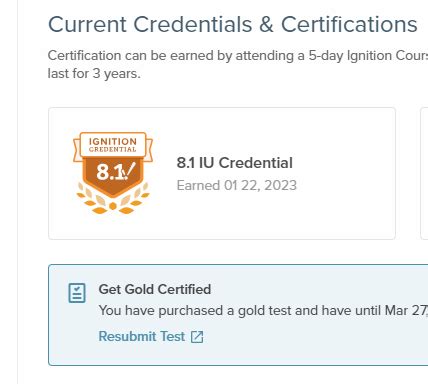Image resolution: width=428 pixels, height=384 pixels.
Task: Click the purchased gold test message text
Action: [x=263, y=311]
